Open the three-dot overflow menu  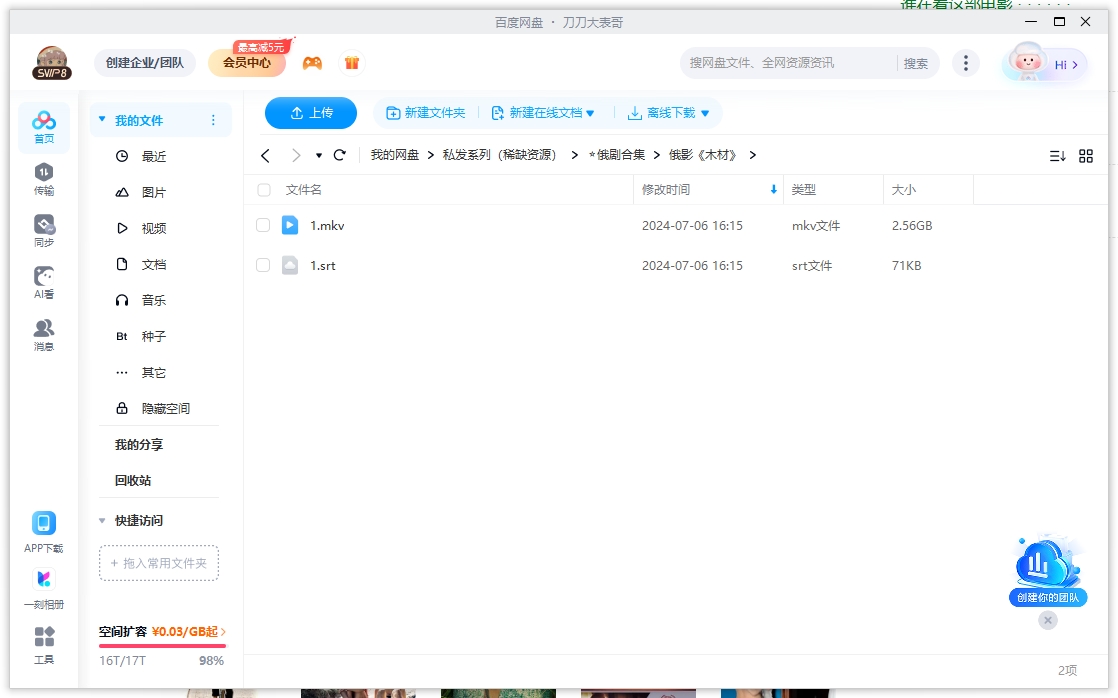966,62
